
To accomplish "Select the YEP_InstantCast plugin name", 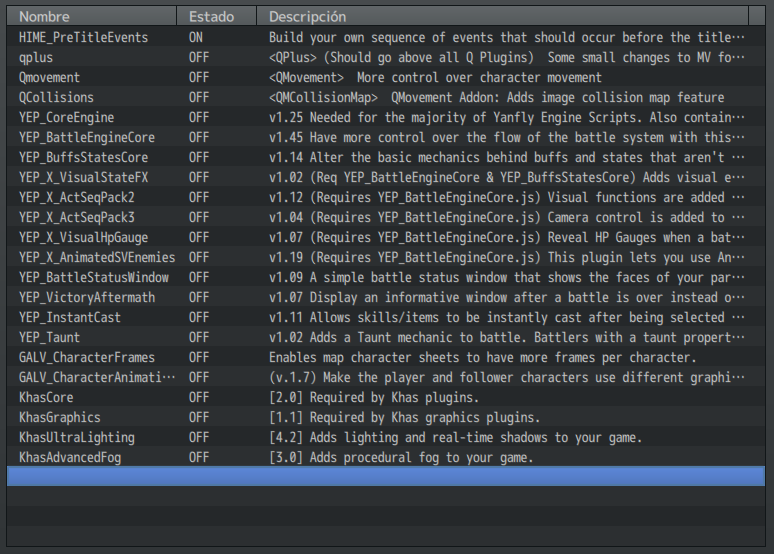I will [x=70, y=317].
